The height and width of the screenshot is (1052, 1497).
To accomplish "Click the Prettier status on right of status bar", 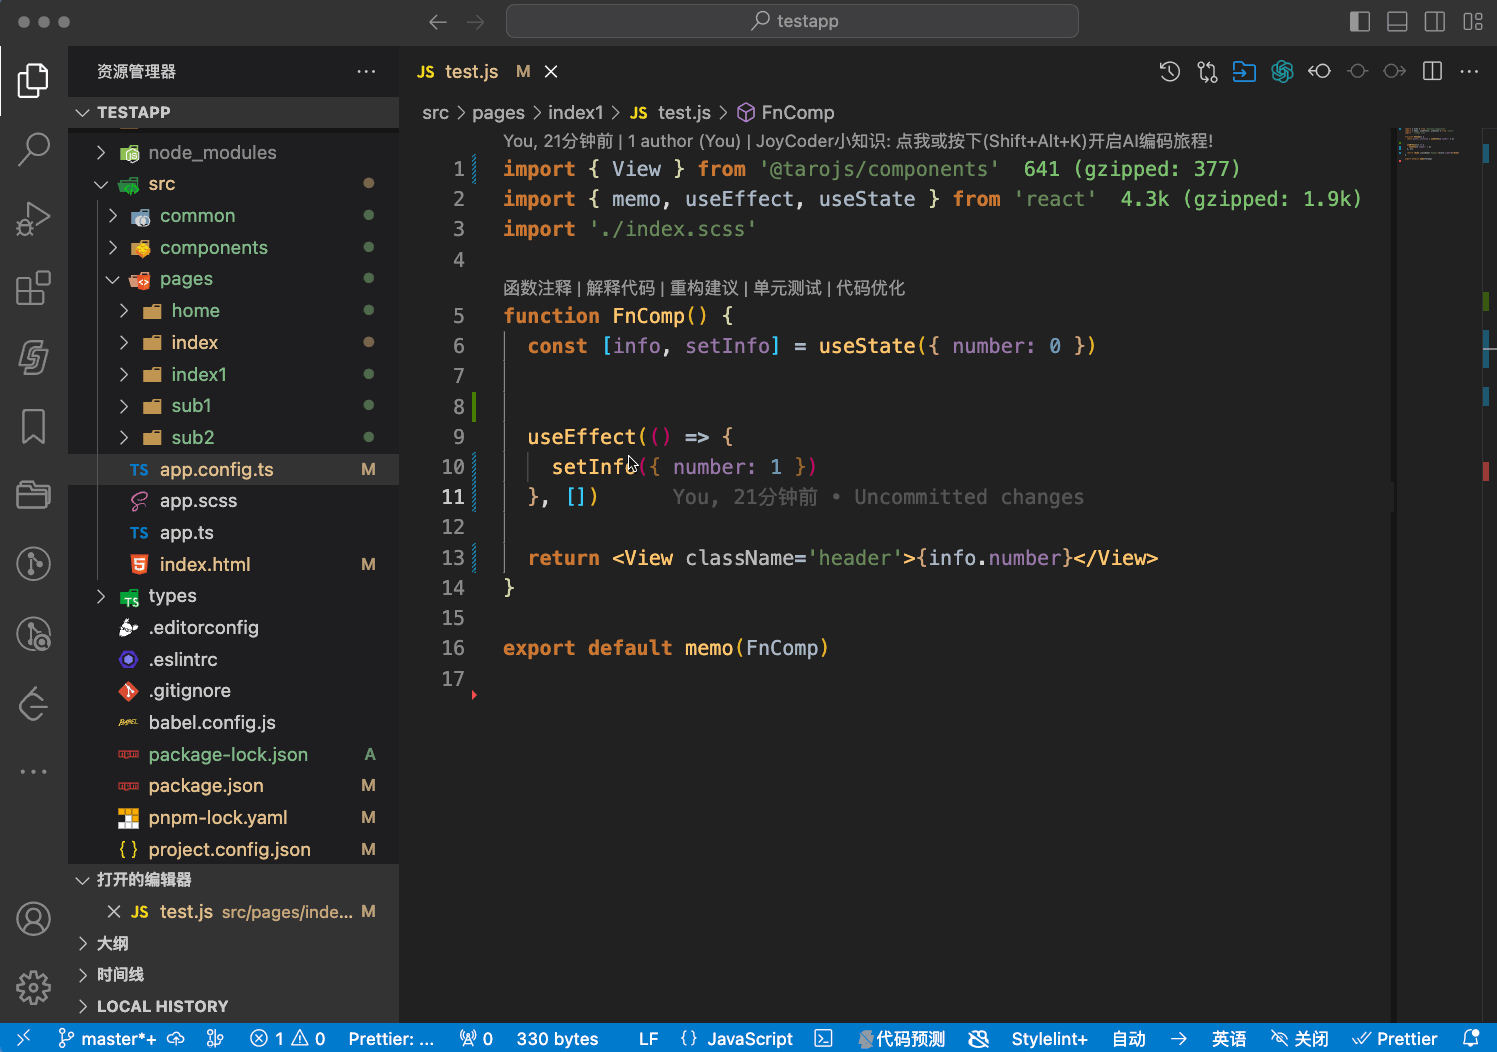I will [x=1394, y=1038].
